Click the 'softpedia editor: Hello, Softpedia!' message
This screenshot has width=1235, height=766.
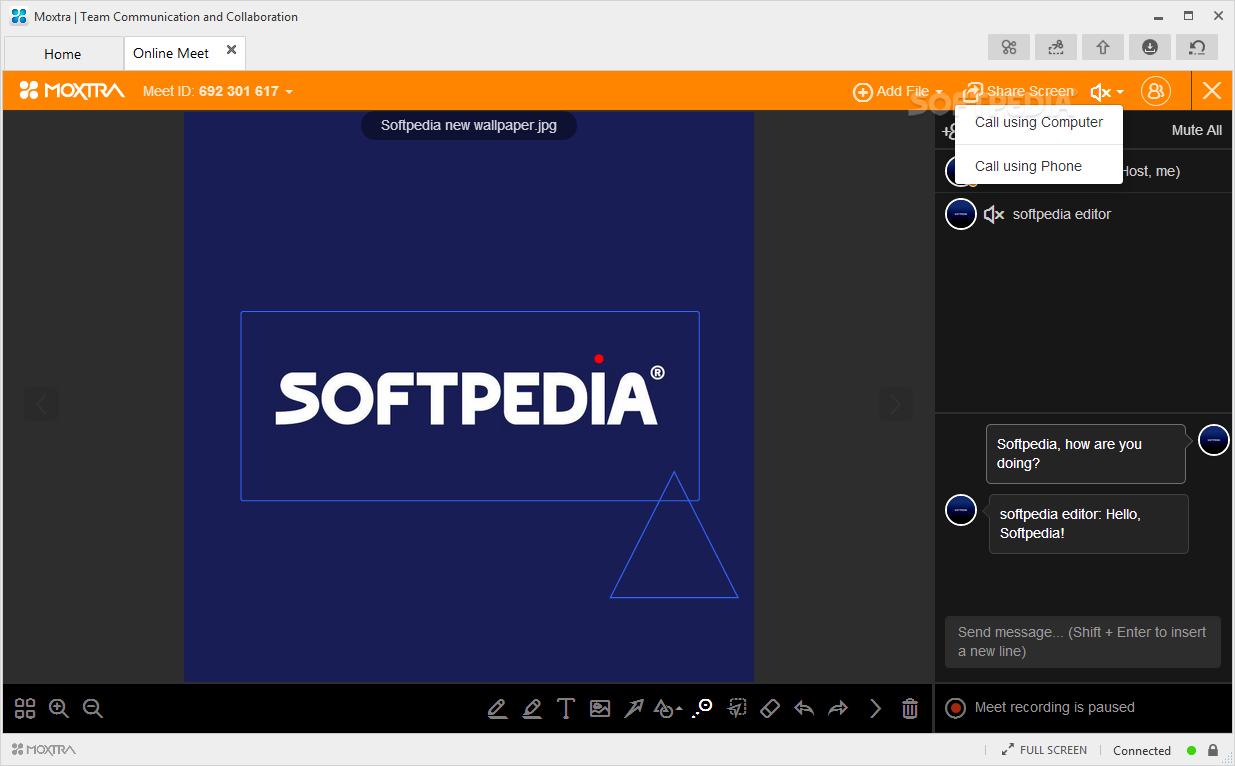click(1088, 524)
